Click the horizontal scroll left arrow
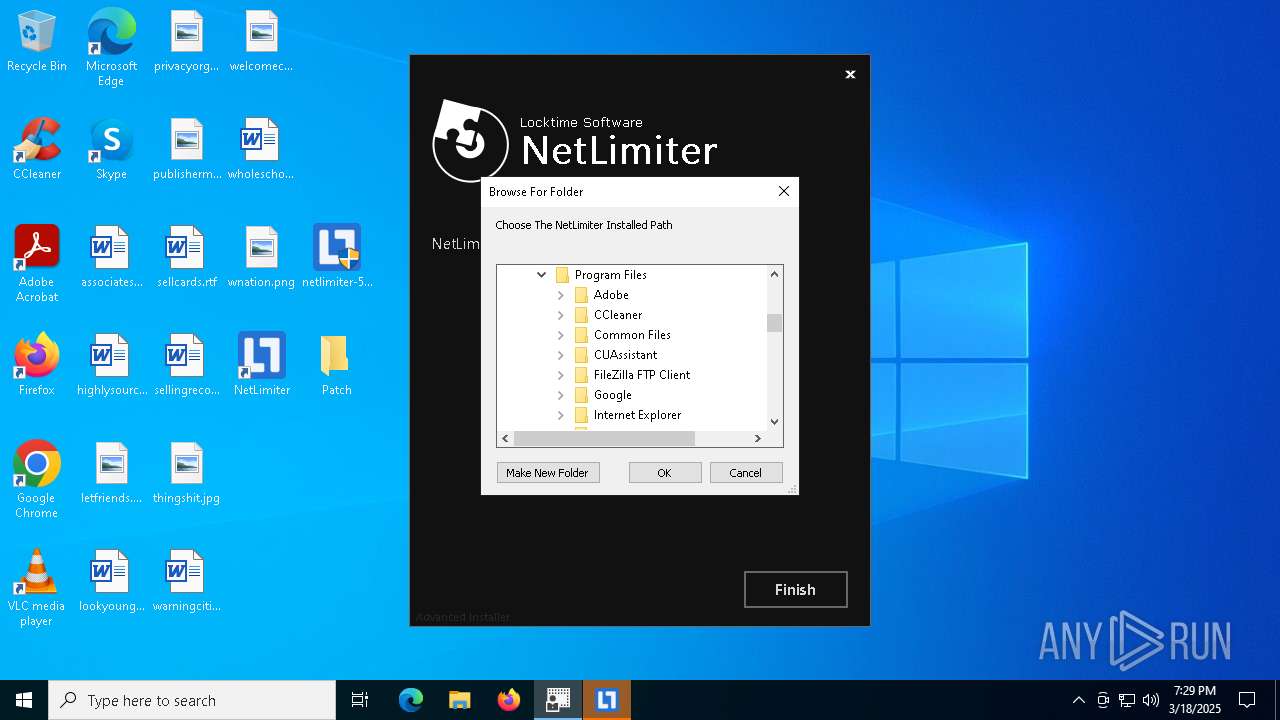The image size is (1280, 720). click(x=505, y=438)
